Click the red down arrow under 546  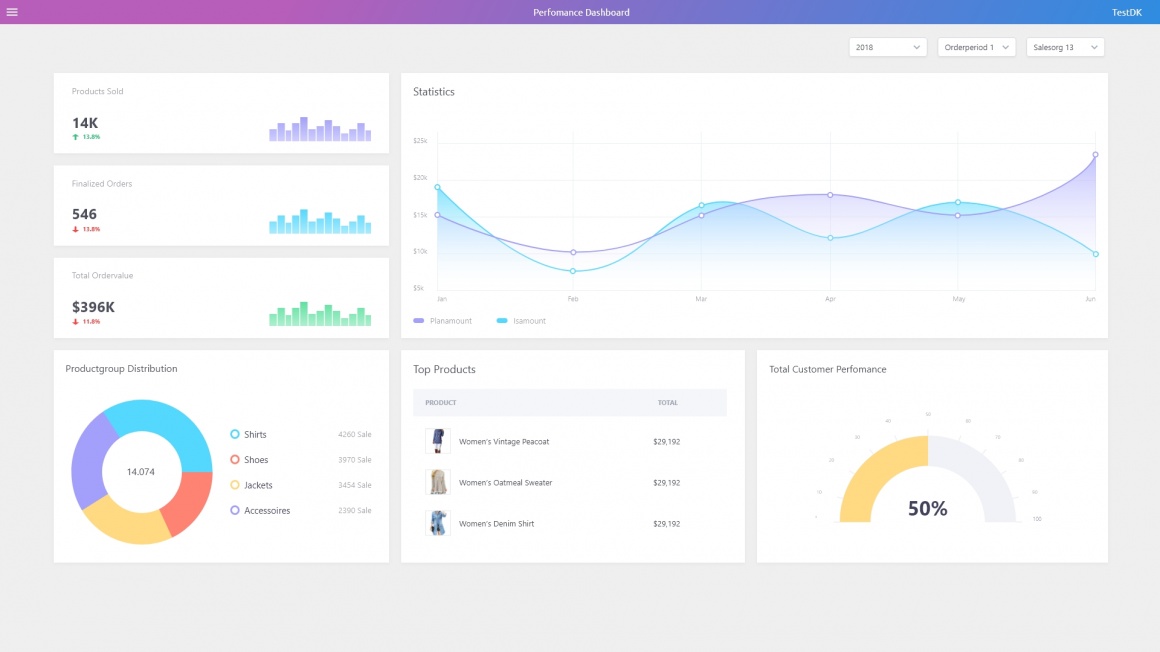[x=75, y=229]
